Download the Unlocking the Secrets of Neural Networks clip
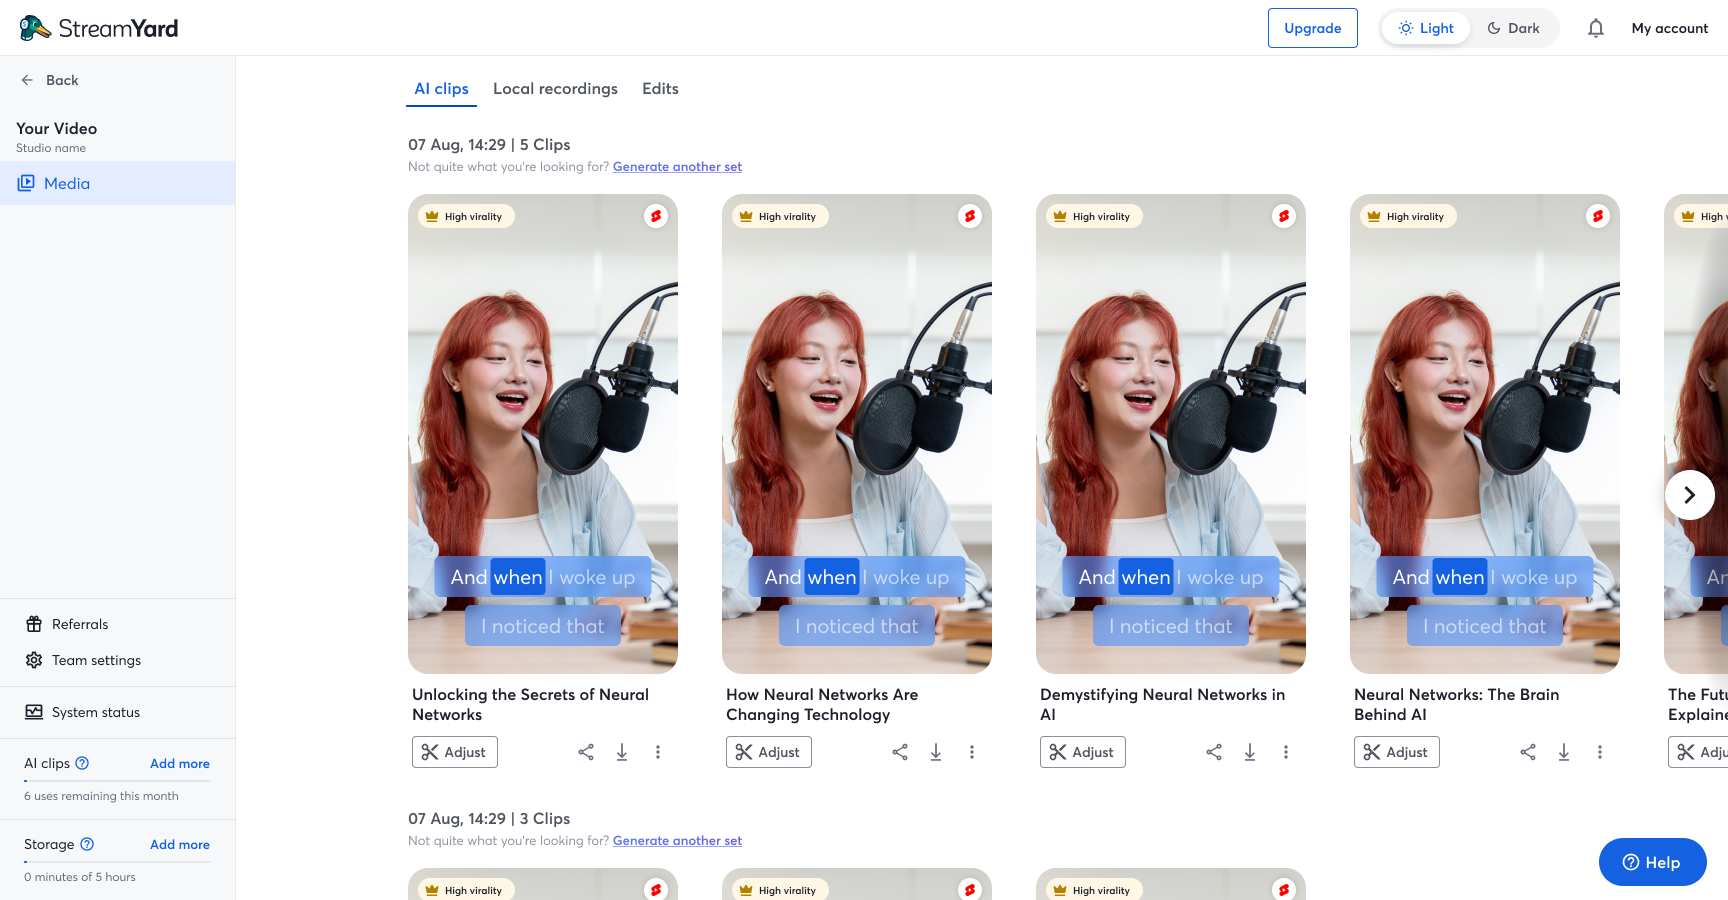Image resolution: width=1728 pixels, height=900 pixels. pos(622,752)
